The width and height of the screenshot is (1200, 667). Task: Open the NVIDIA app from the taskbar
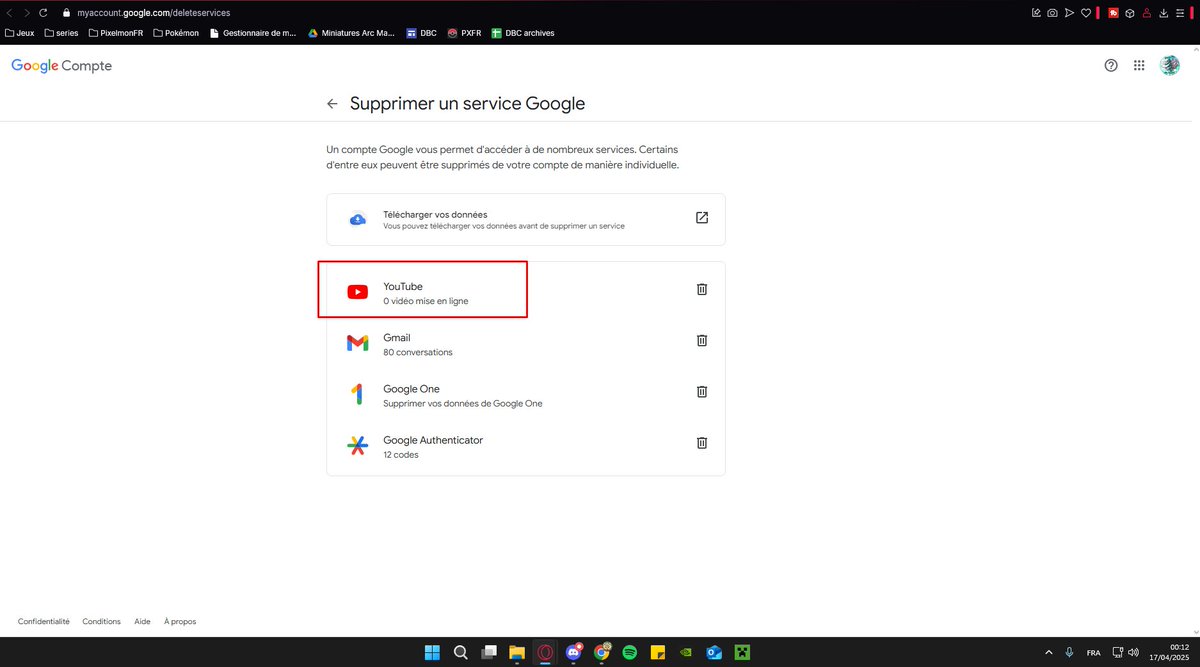686,652
